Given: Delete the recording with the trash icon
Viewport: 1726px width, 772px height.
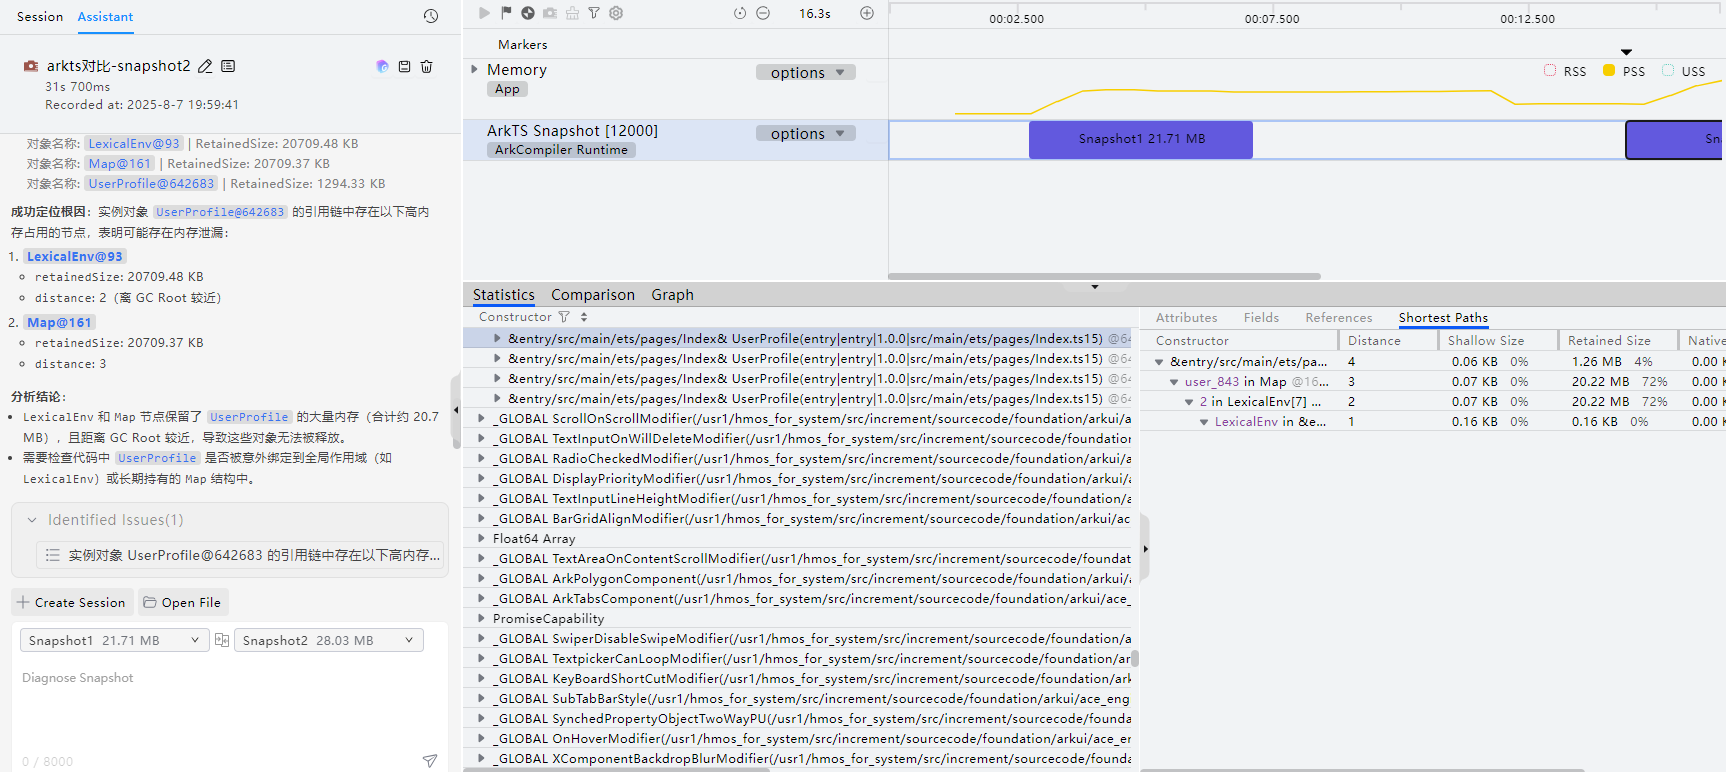Looking at the screenshot, I should (x=427, y=66).
